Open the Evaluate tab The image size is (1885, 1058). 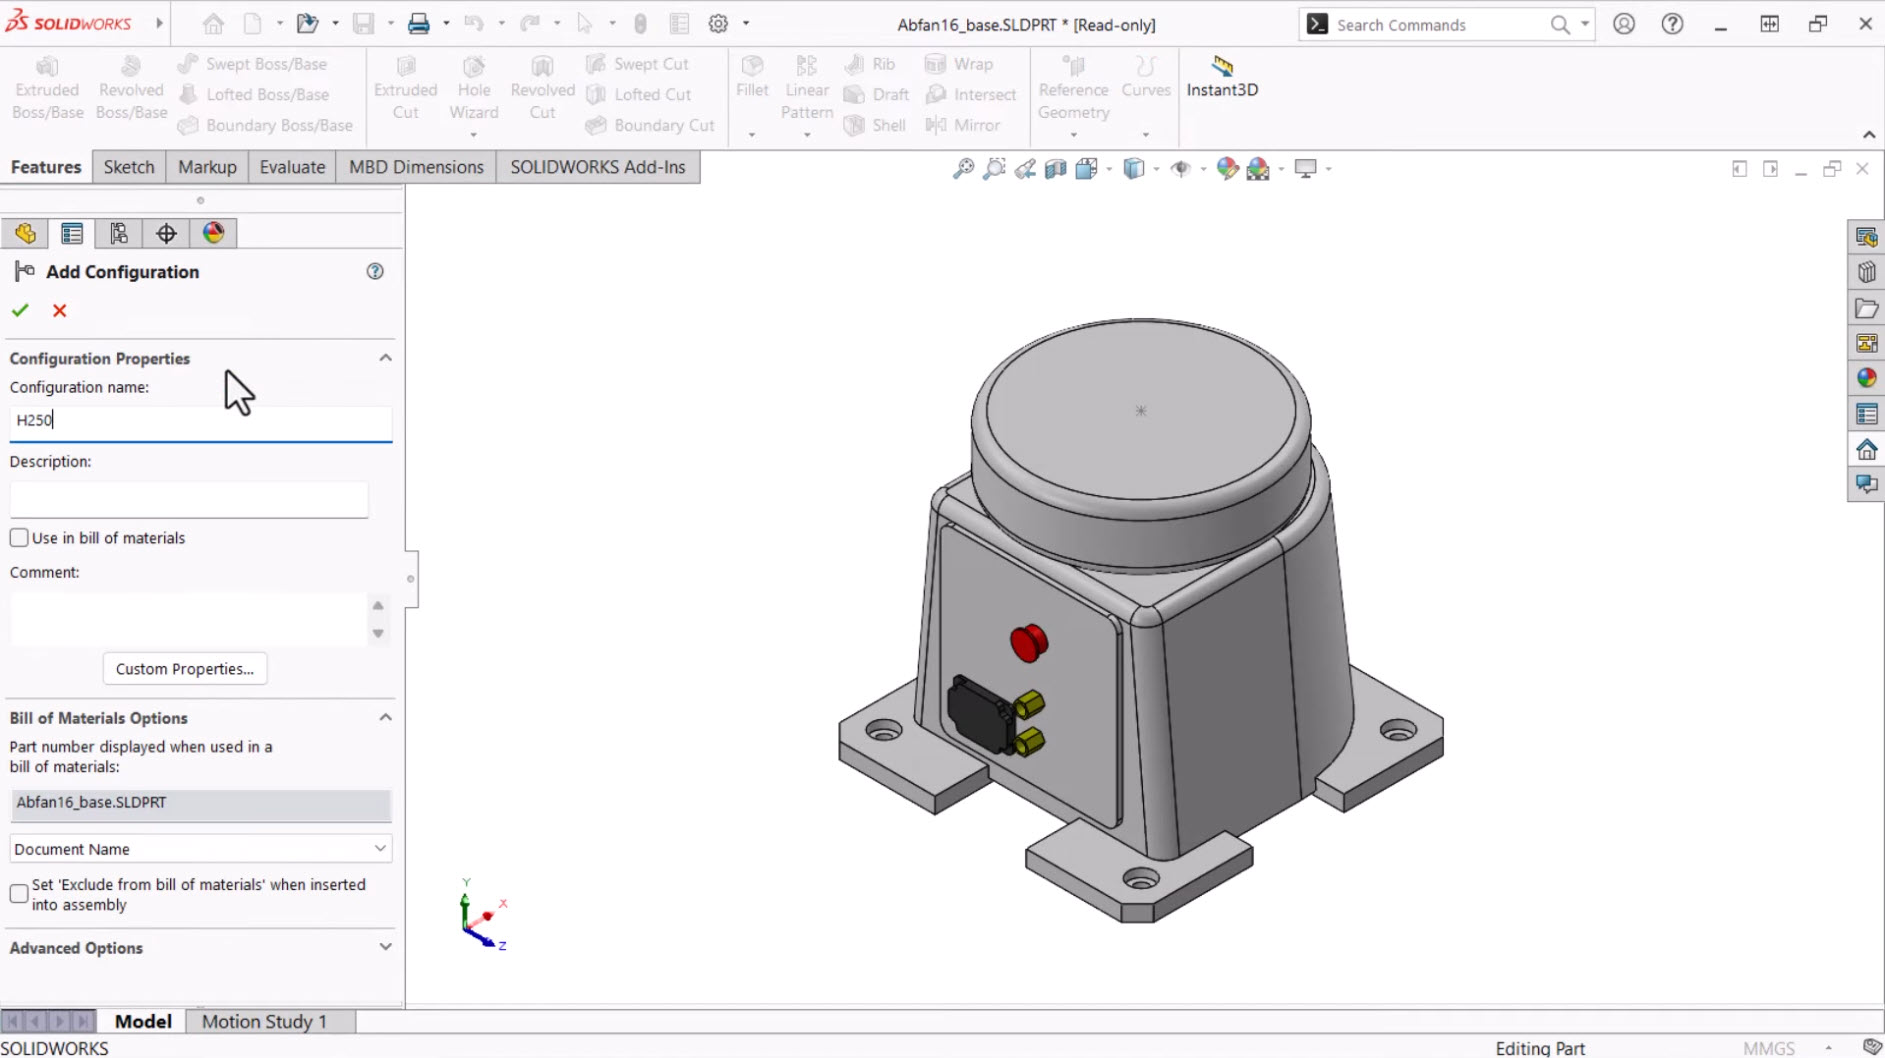pyautogui.click(x=292, y=167)
